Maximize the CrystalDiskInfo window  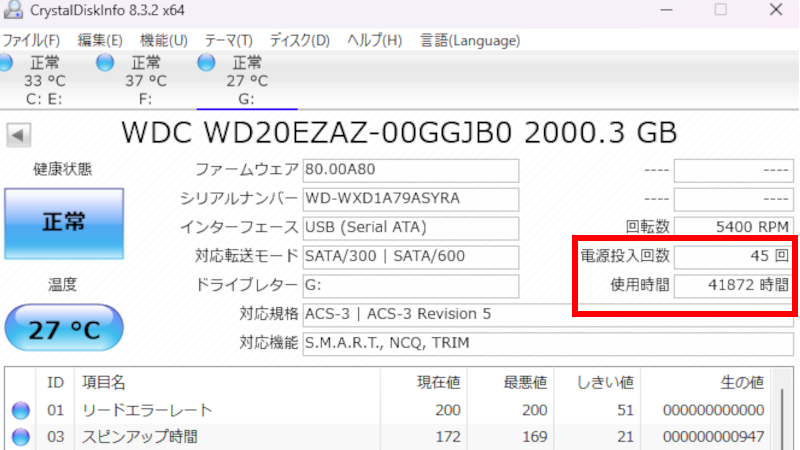[720, 10]
